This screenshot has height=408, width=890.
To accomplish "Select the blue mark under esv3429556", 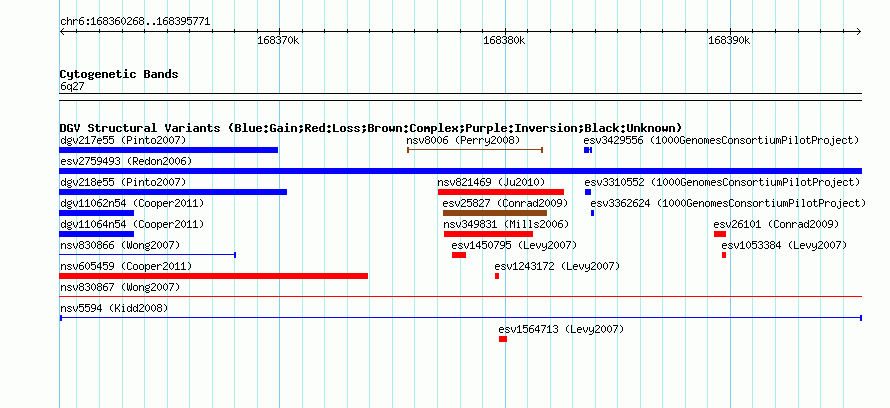I will tap(588, 150).
